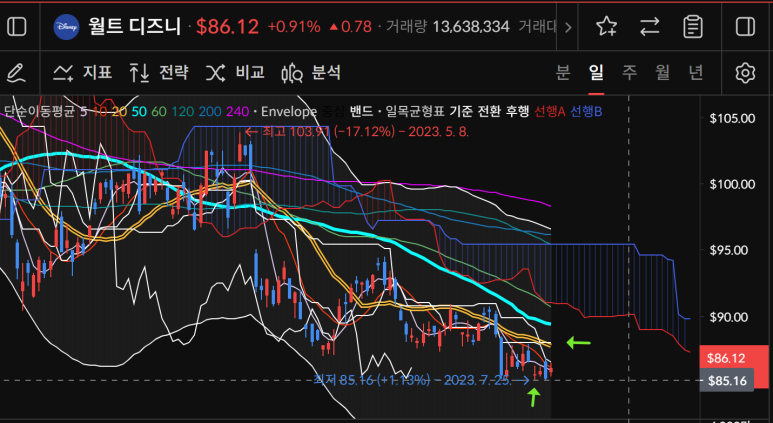Toggle the Envelope 밴드 legend item

click(361, 111)
